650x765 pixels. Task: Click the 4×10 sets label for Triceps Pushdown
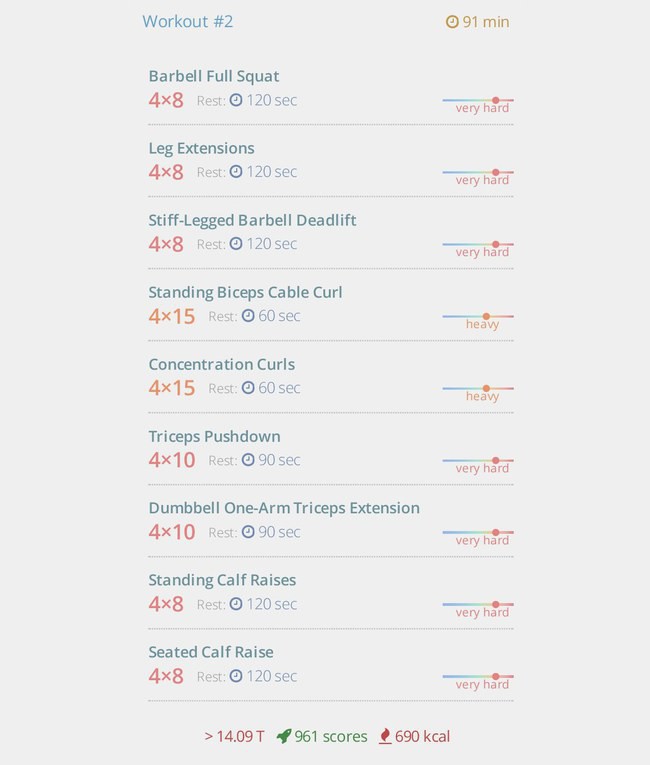click(x=172, y=460)
